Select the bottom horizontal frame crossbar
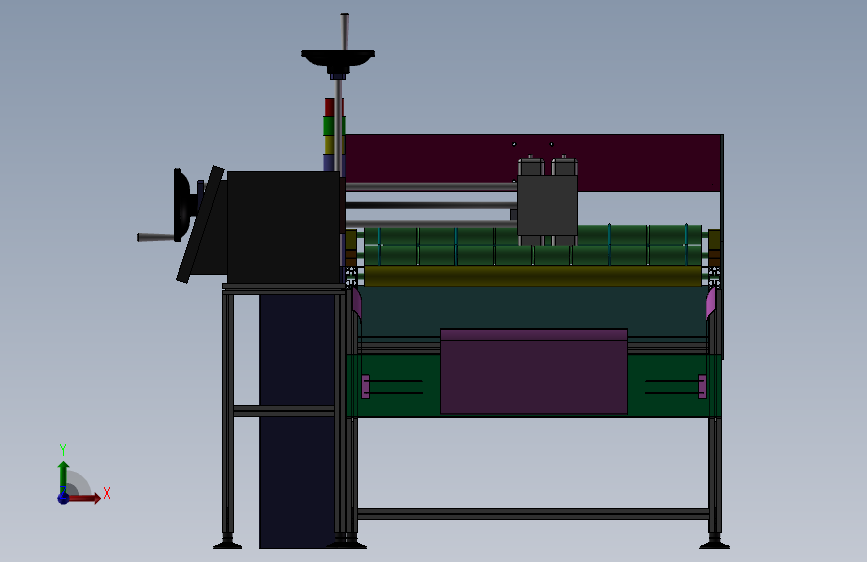Screen dimensions: 867x562 coord(533,514)
